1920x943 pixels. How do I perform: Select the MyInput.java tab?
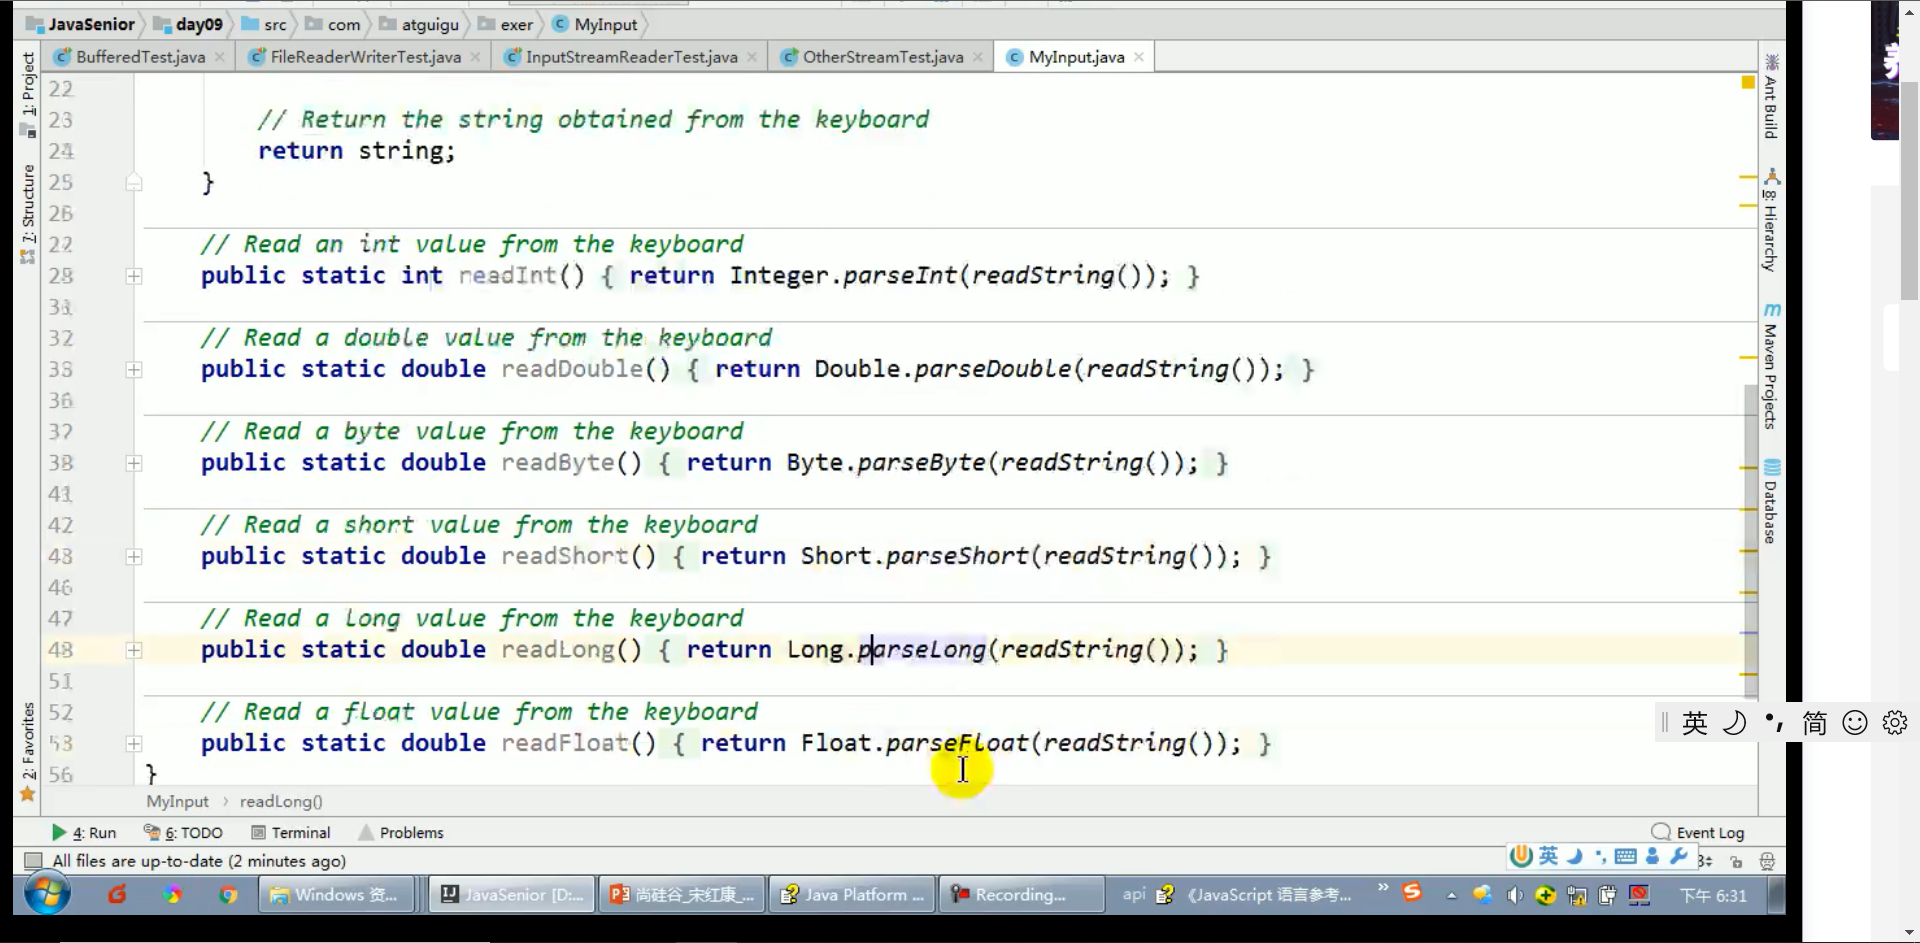(1076, 57)
